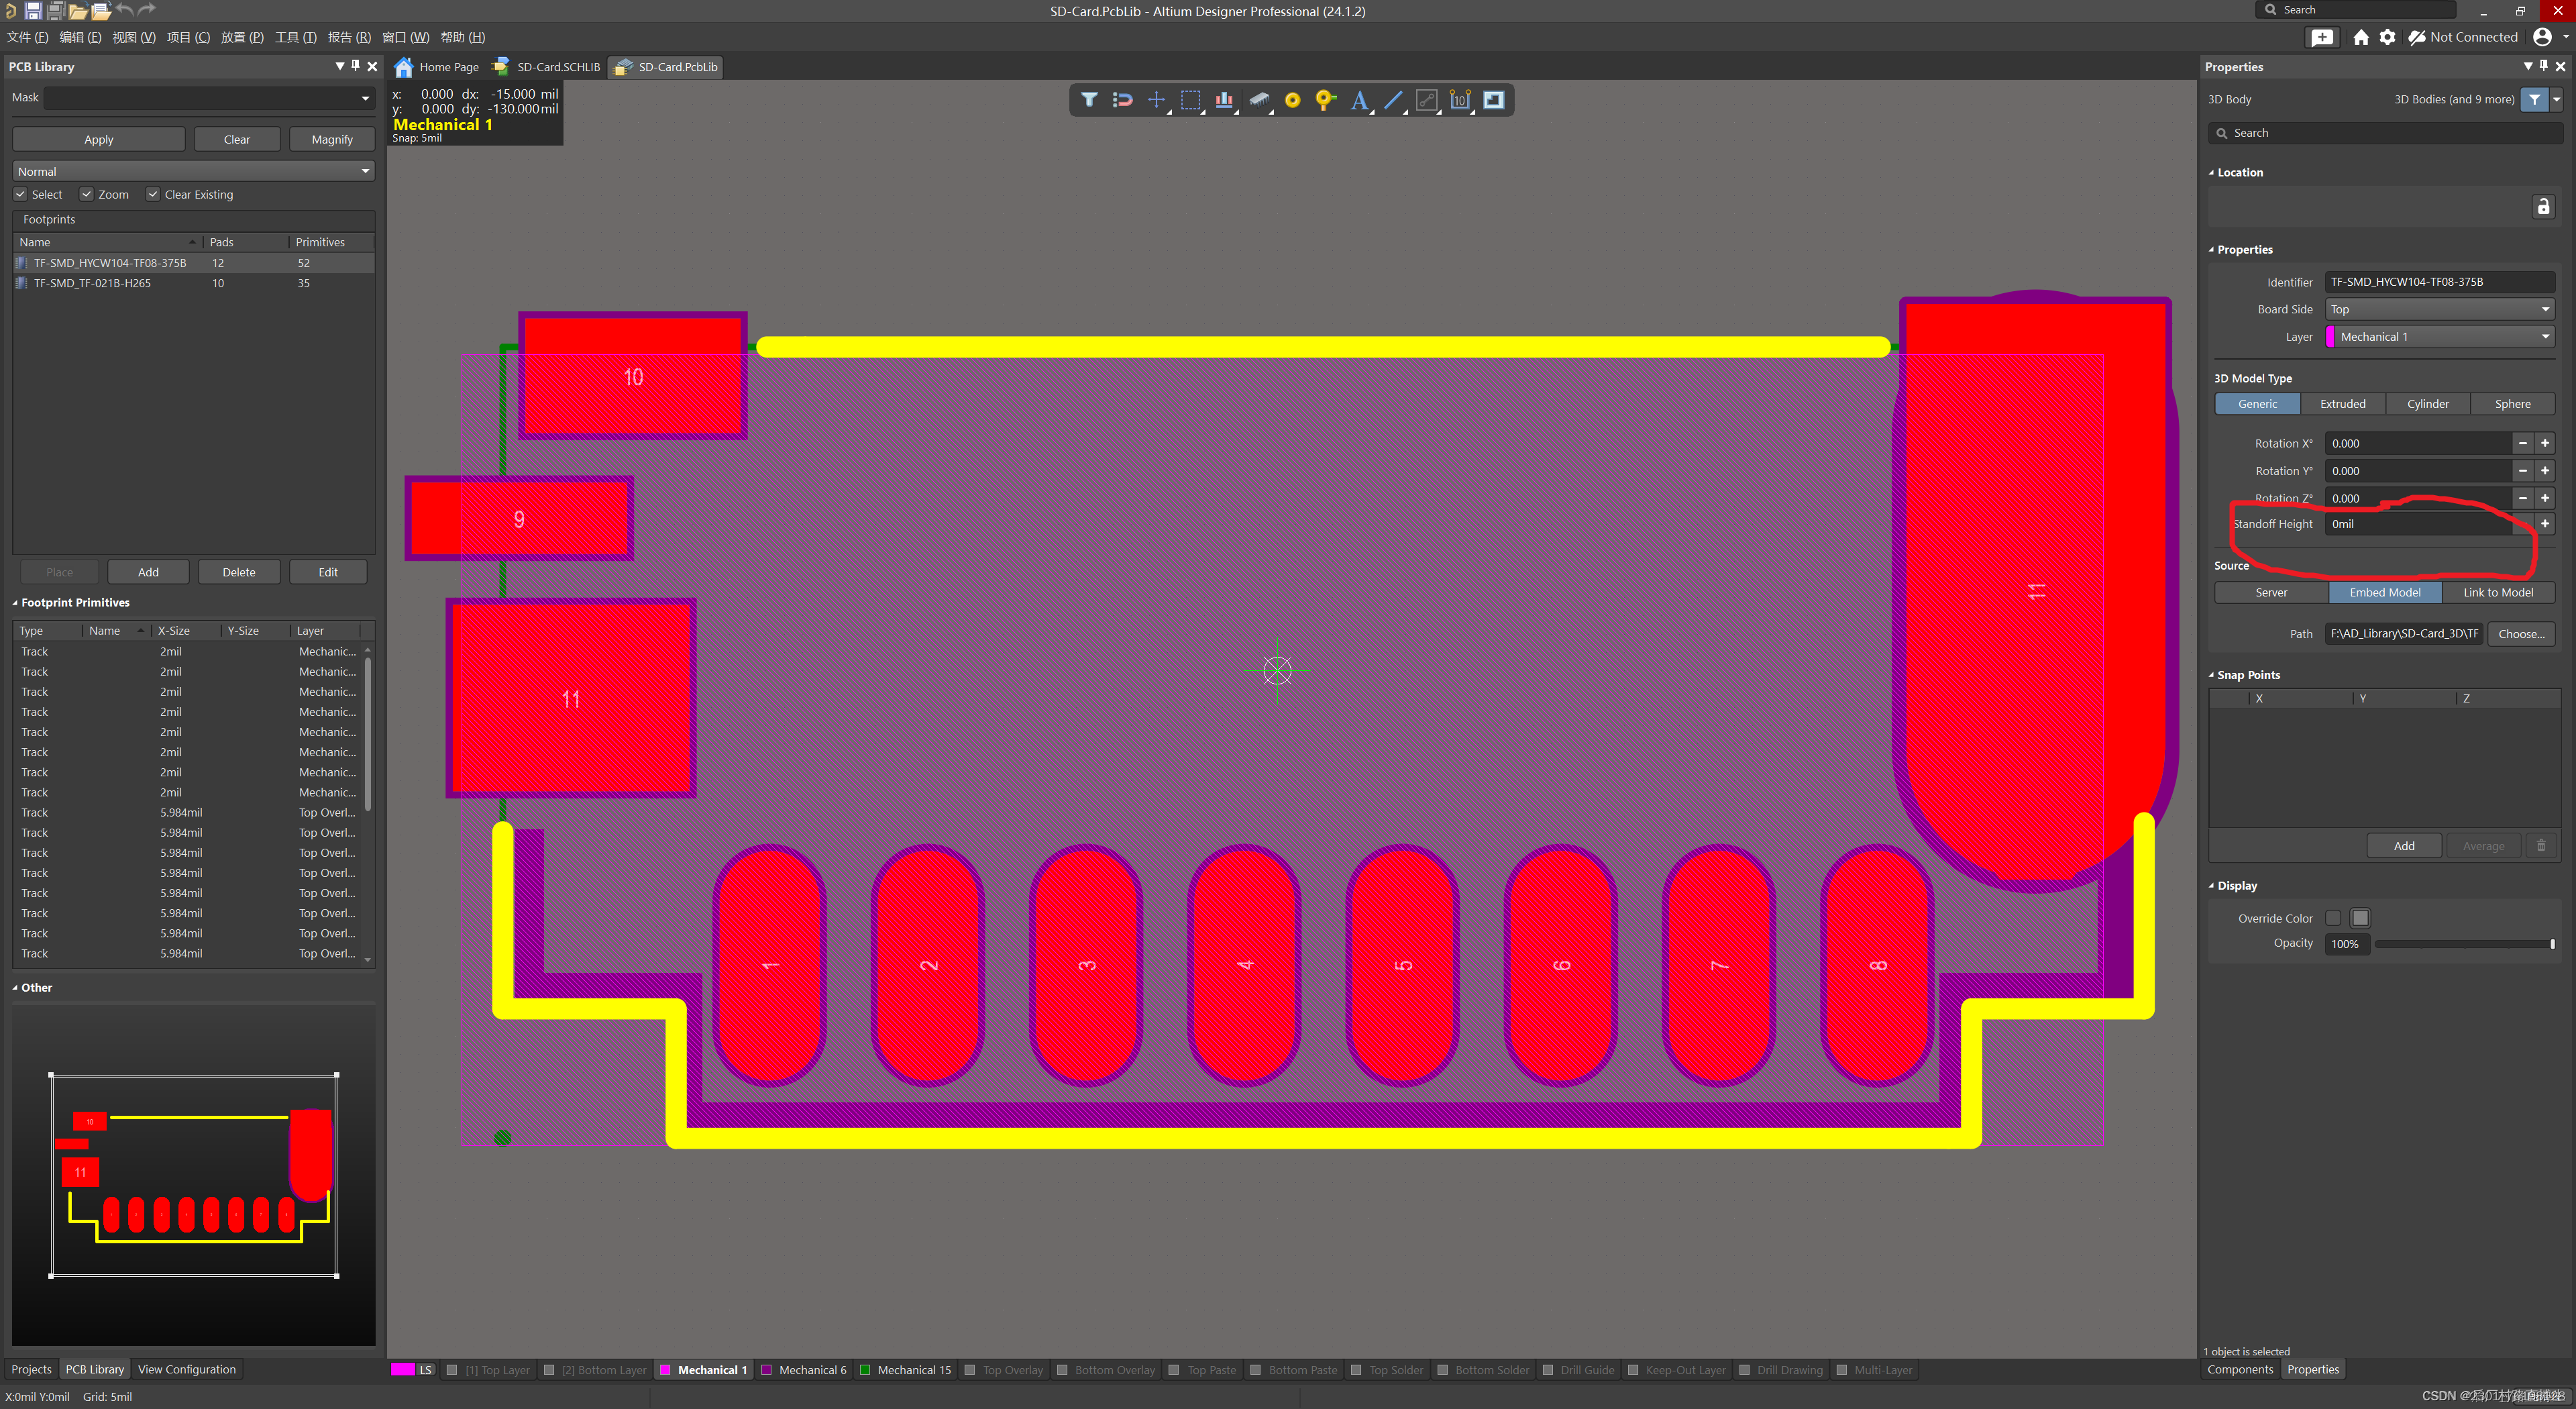
Task: Click the Choose... path button
Action: (2521, 634)
